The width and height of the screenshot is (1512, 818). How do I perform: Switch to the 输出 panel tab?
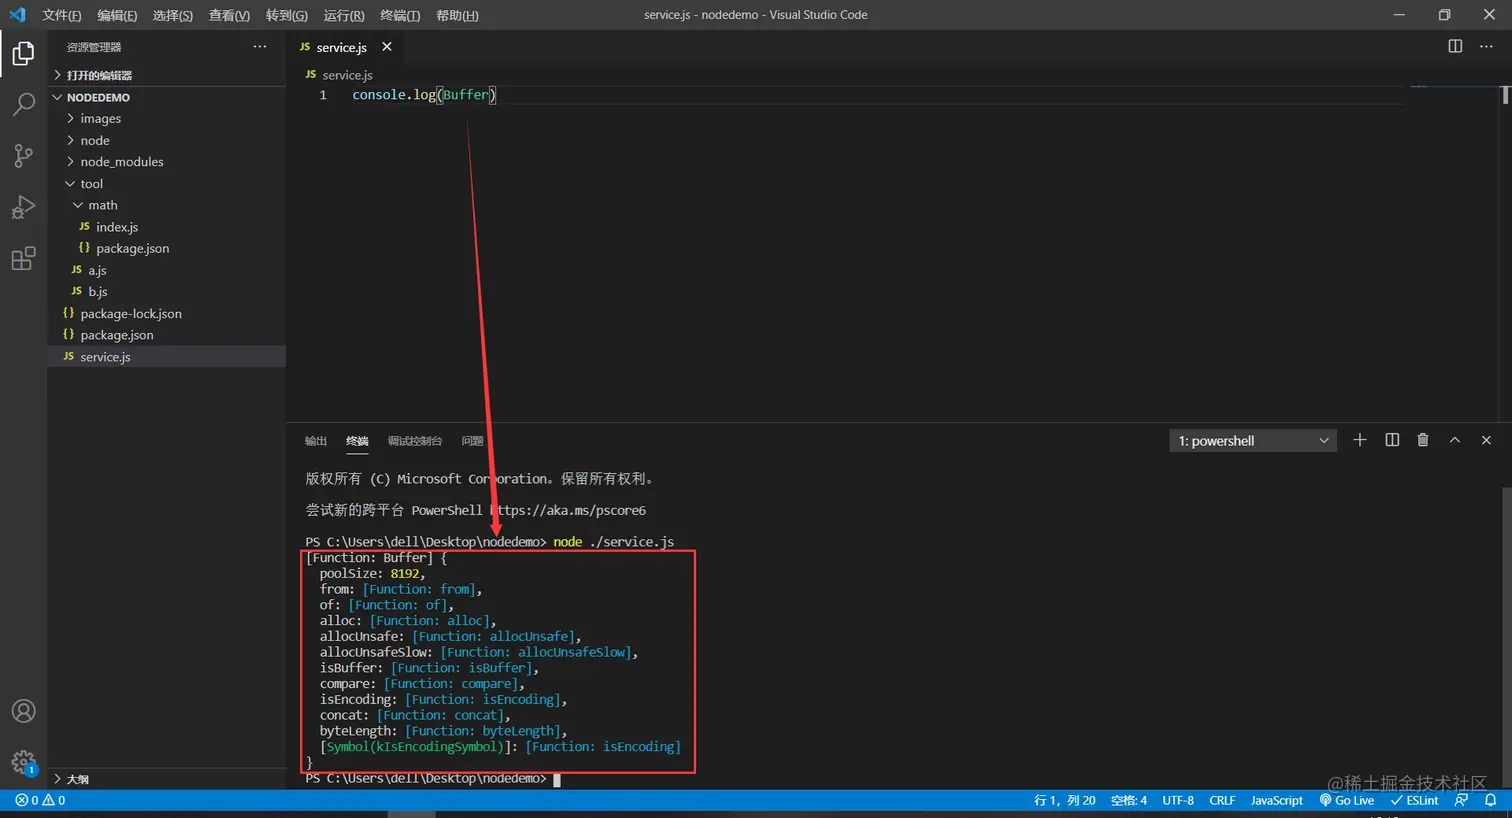316,441
